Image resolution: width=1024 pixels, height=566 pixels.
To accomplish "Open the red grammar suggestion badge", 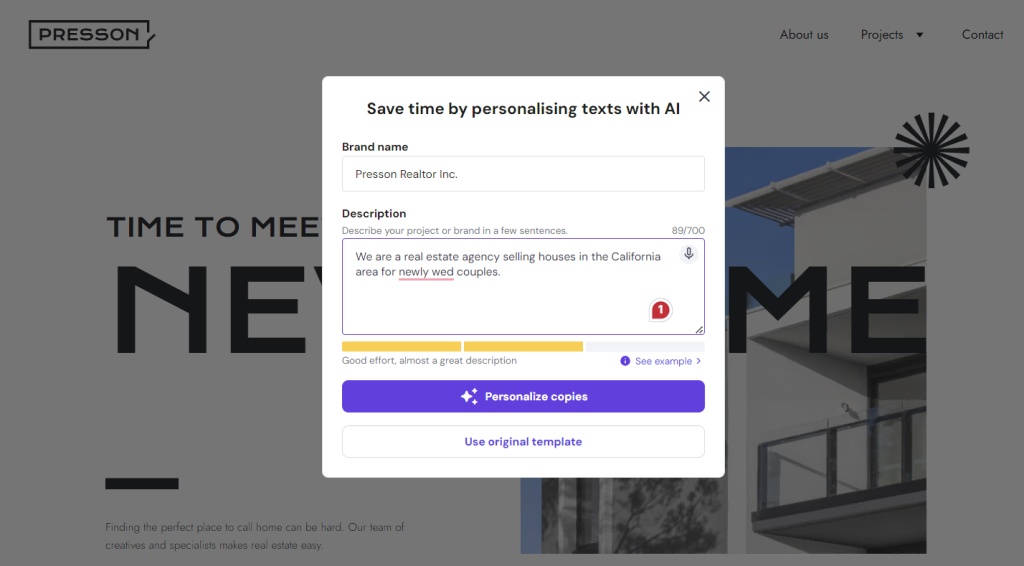I will pos(660,311).
